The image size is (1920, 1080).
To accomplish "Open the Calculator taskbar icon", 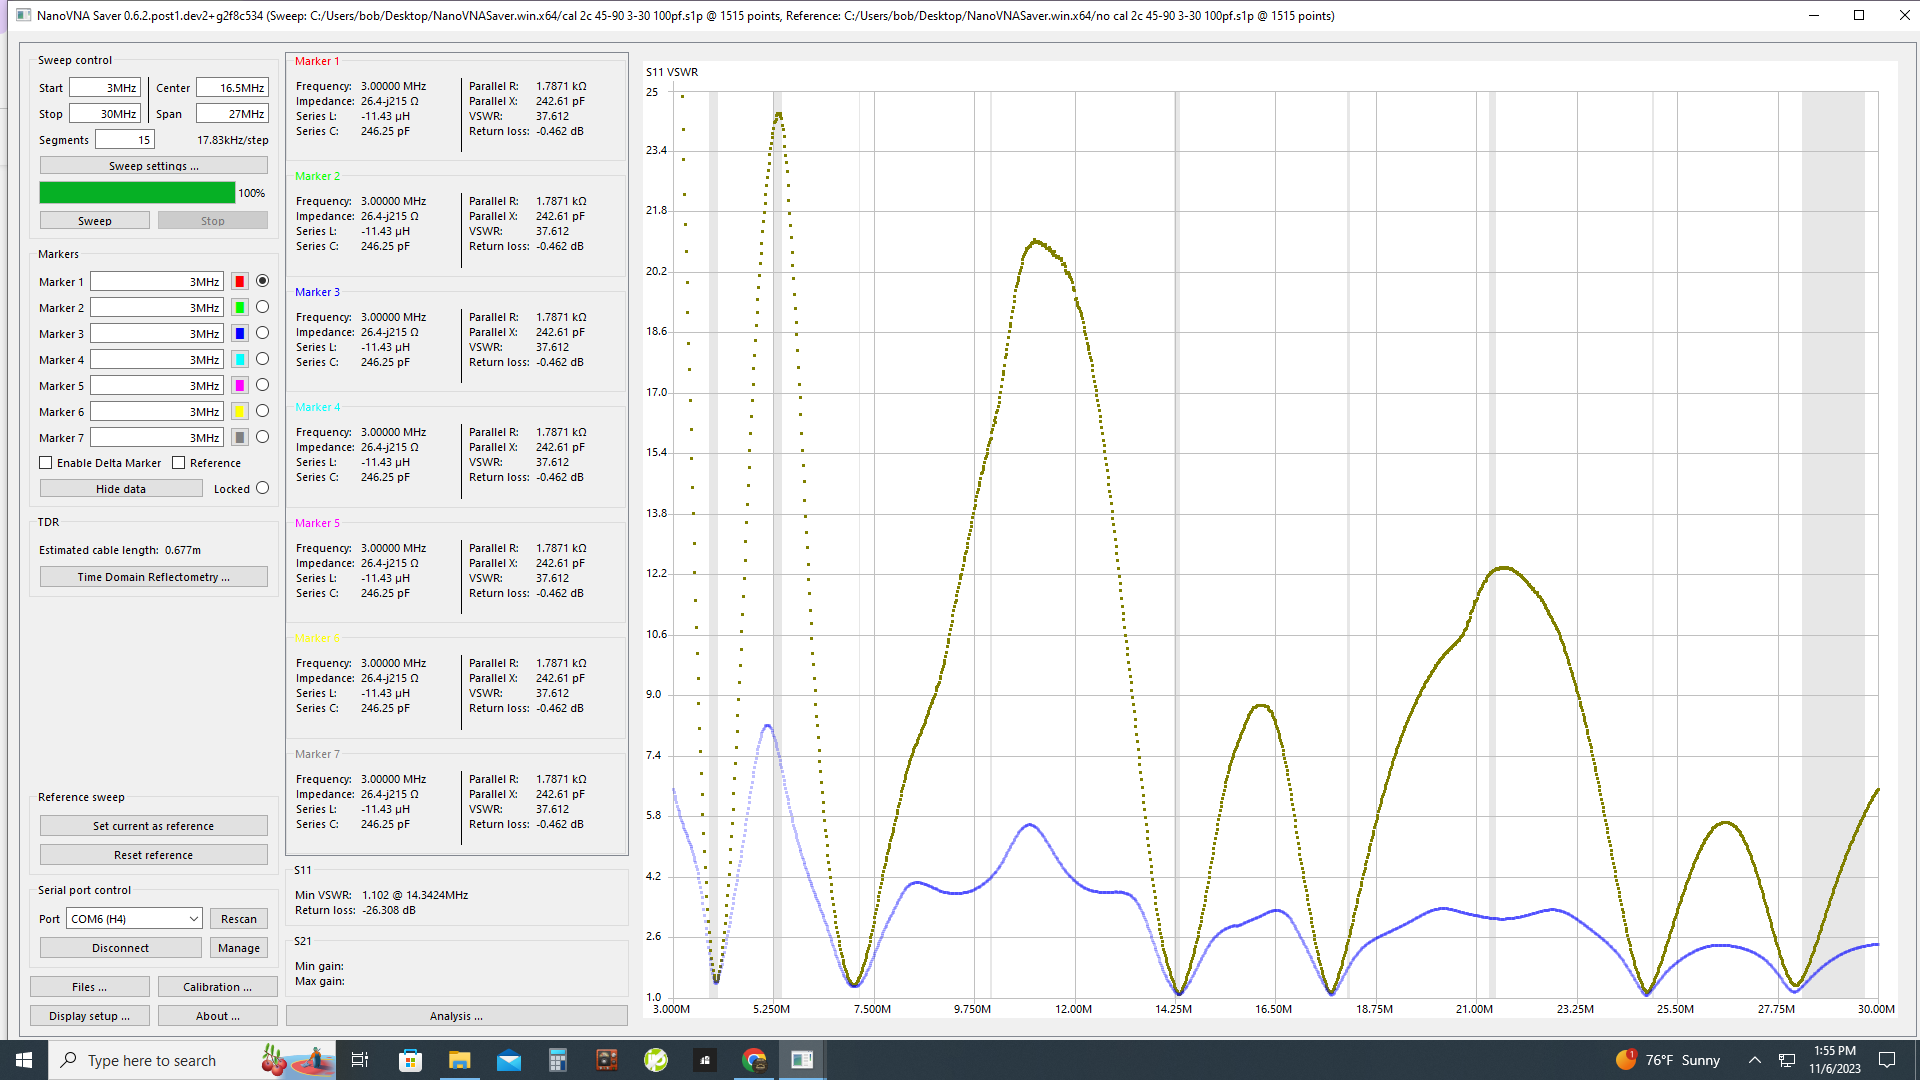I will tap(557, 1060).
